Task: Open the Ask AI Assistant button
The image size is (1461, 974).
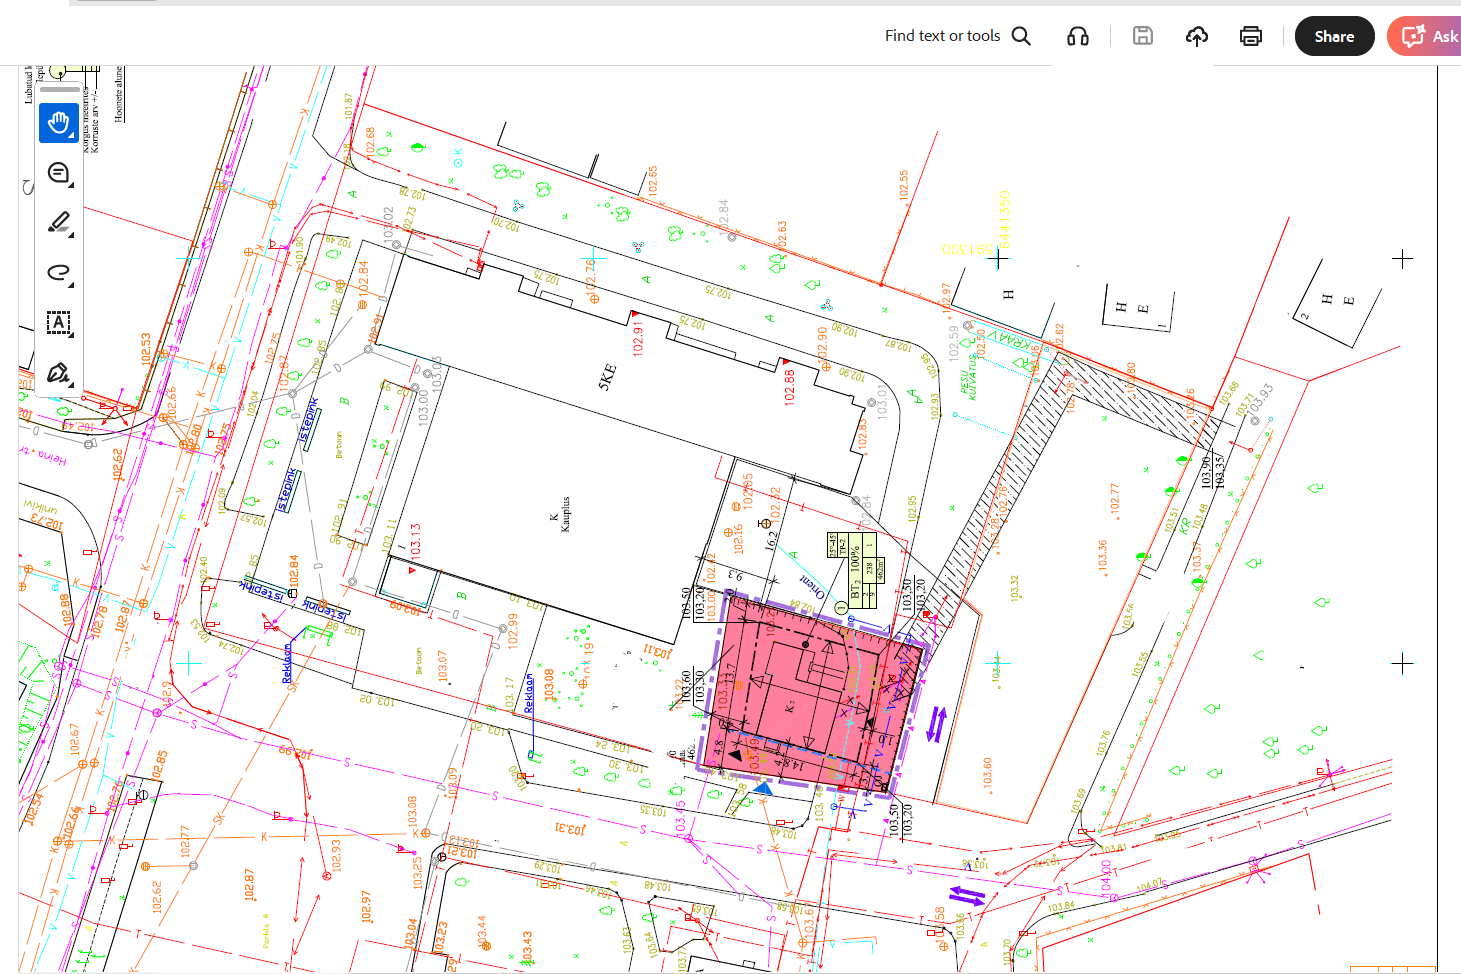Action: click(1428, 36)
